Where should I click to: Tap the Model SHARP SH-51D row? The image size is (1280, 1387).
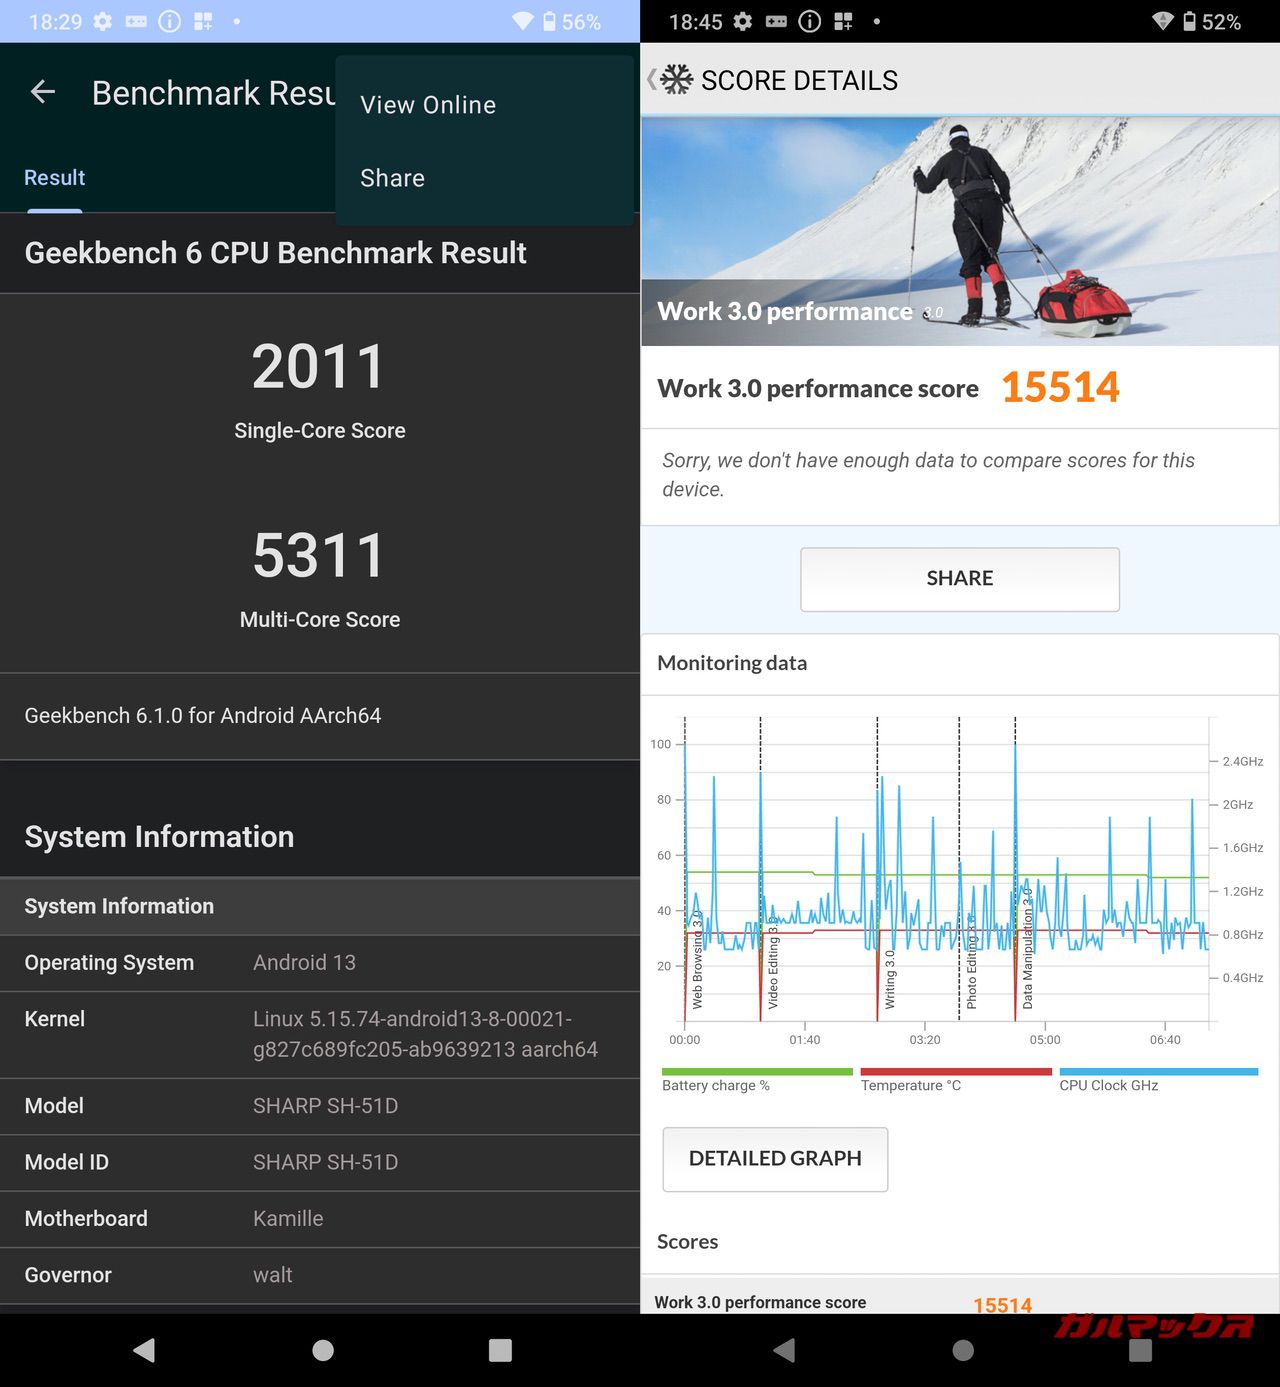click(320, 1106)
